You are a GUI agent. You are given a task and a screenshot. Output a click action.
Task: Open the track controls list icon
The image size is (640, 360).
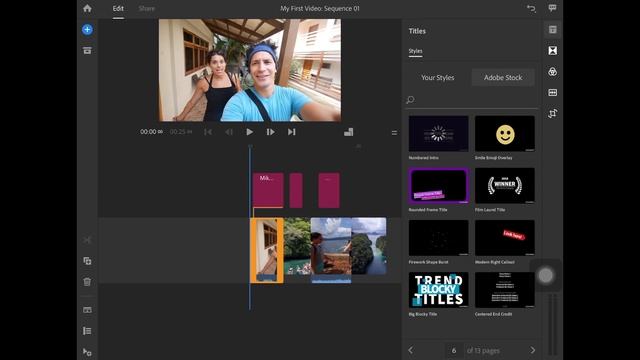pyautogui.click(x=87, y=331)
